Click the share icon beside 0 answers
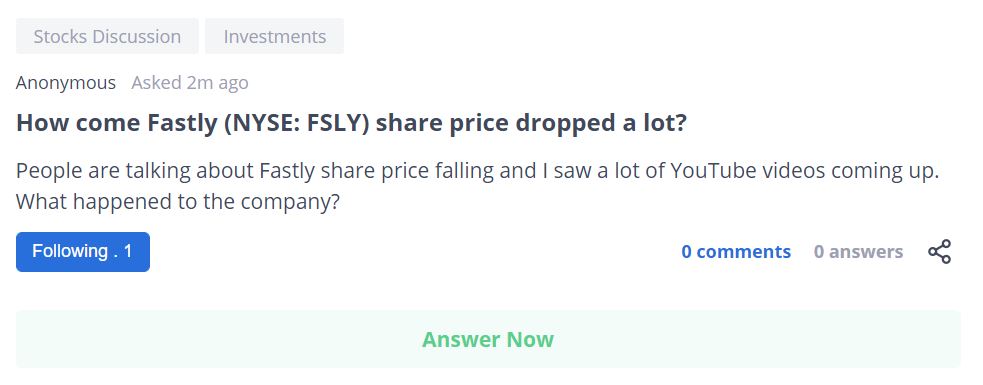Image resolution: width=983 pixels, height=385 pixels. pyautogui.click(x=939, y=251)
